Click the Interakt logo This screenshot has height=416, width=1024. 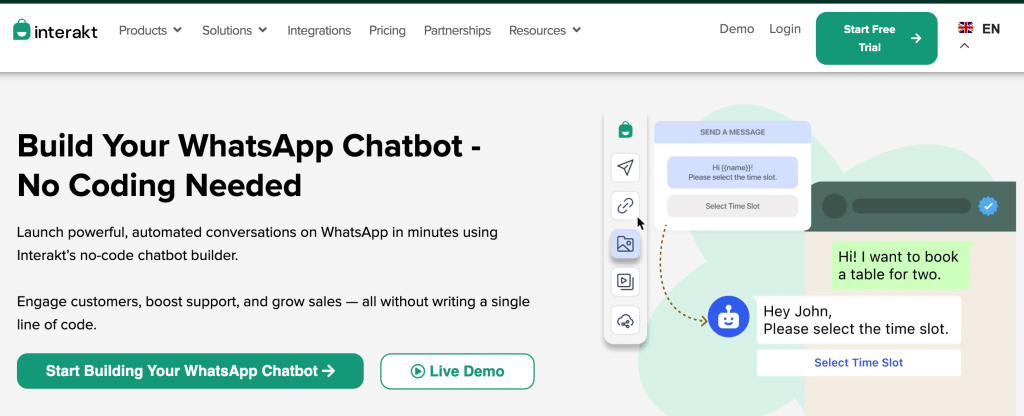click(56, 30)
